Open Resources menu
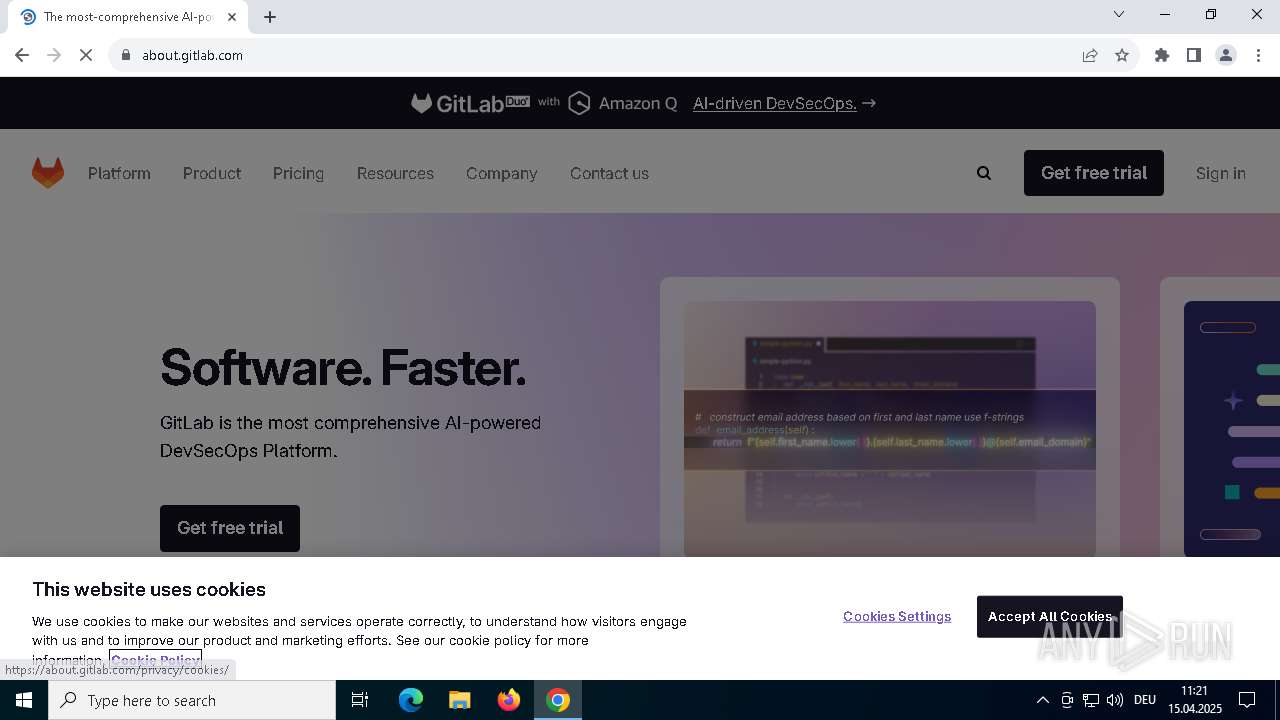The width and height of the screenshot is (1280, 720). 395,173
